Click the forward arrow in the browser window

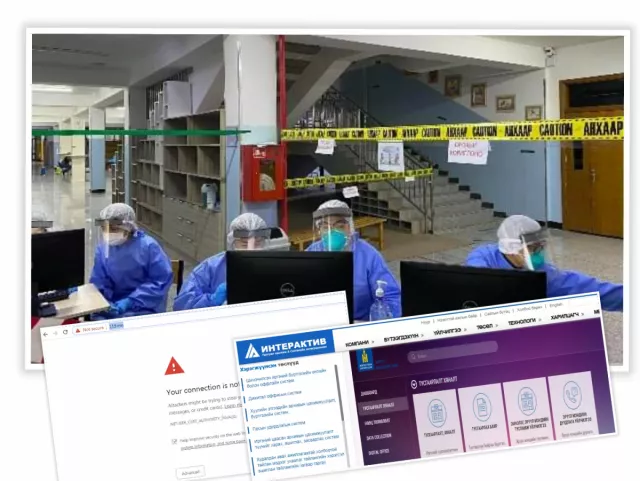(56, 333)
